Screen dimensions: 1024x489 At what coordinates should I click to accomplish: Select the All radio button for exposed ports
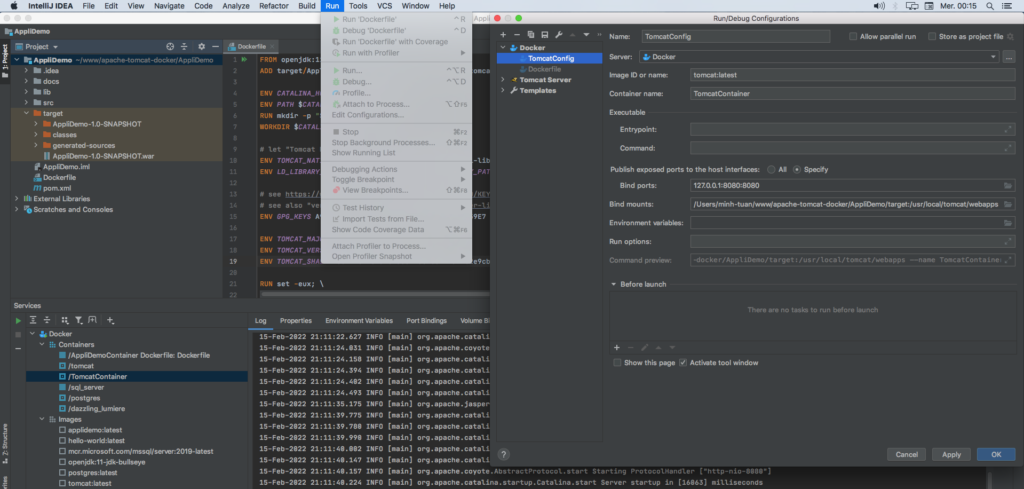pos(769,169)
